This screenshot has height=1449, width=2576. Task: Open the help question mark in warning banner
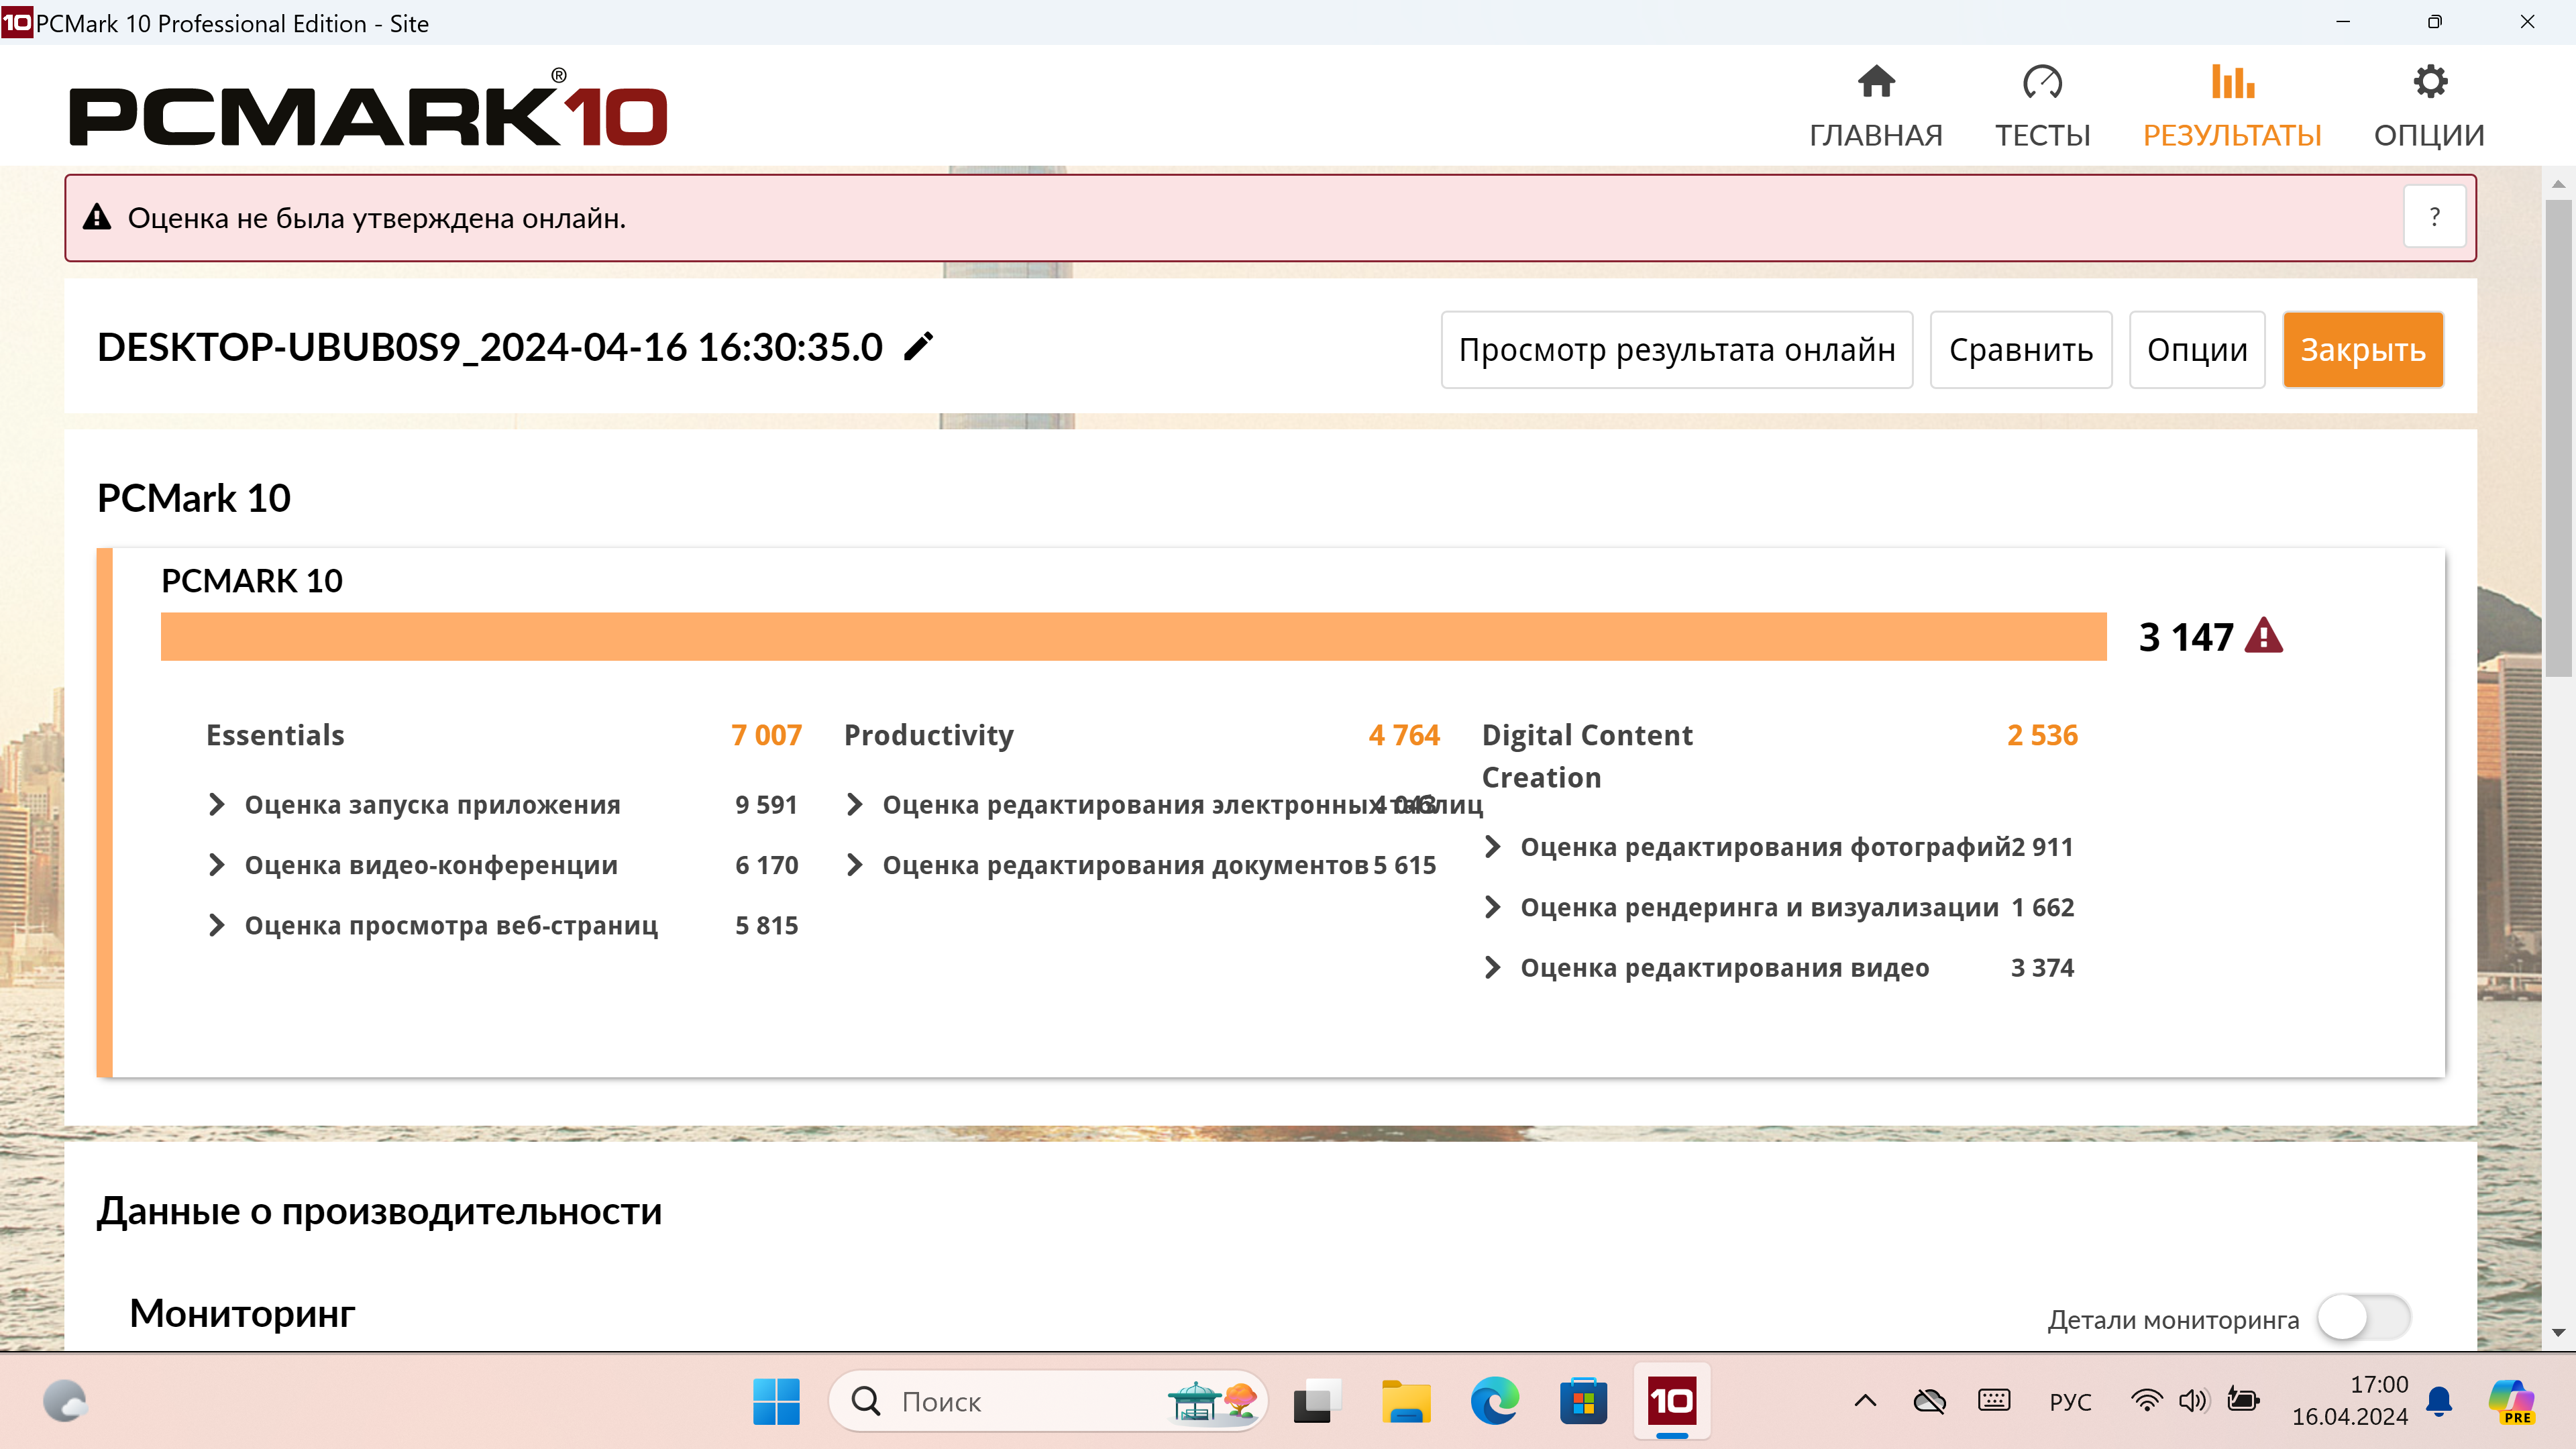click(x=2433, y=217)
